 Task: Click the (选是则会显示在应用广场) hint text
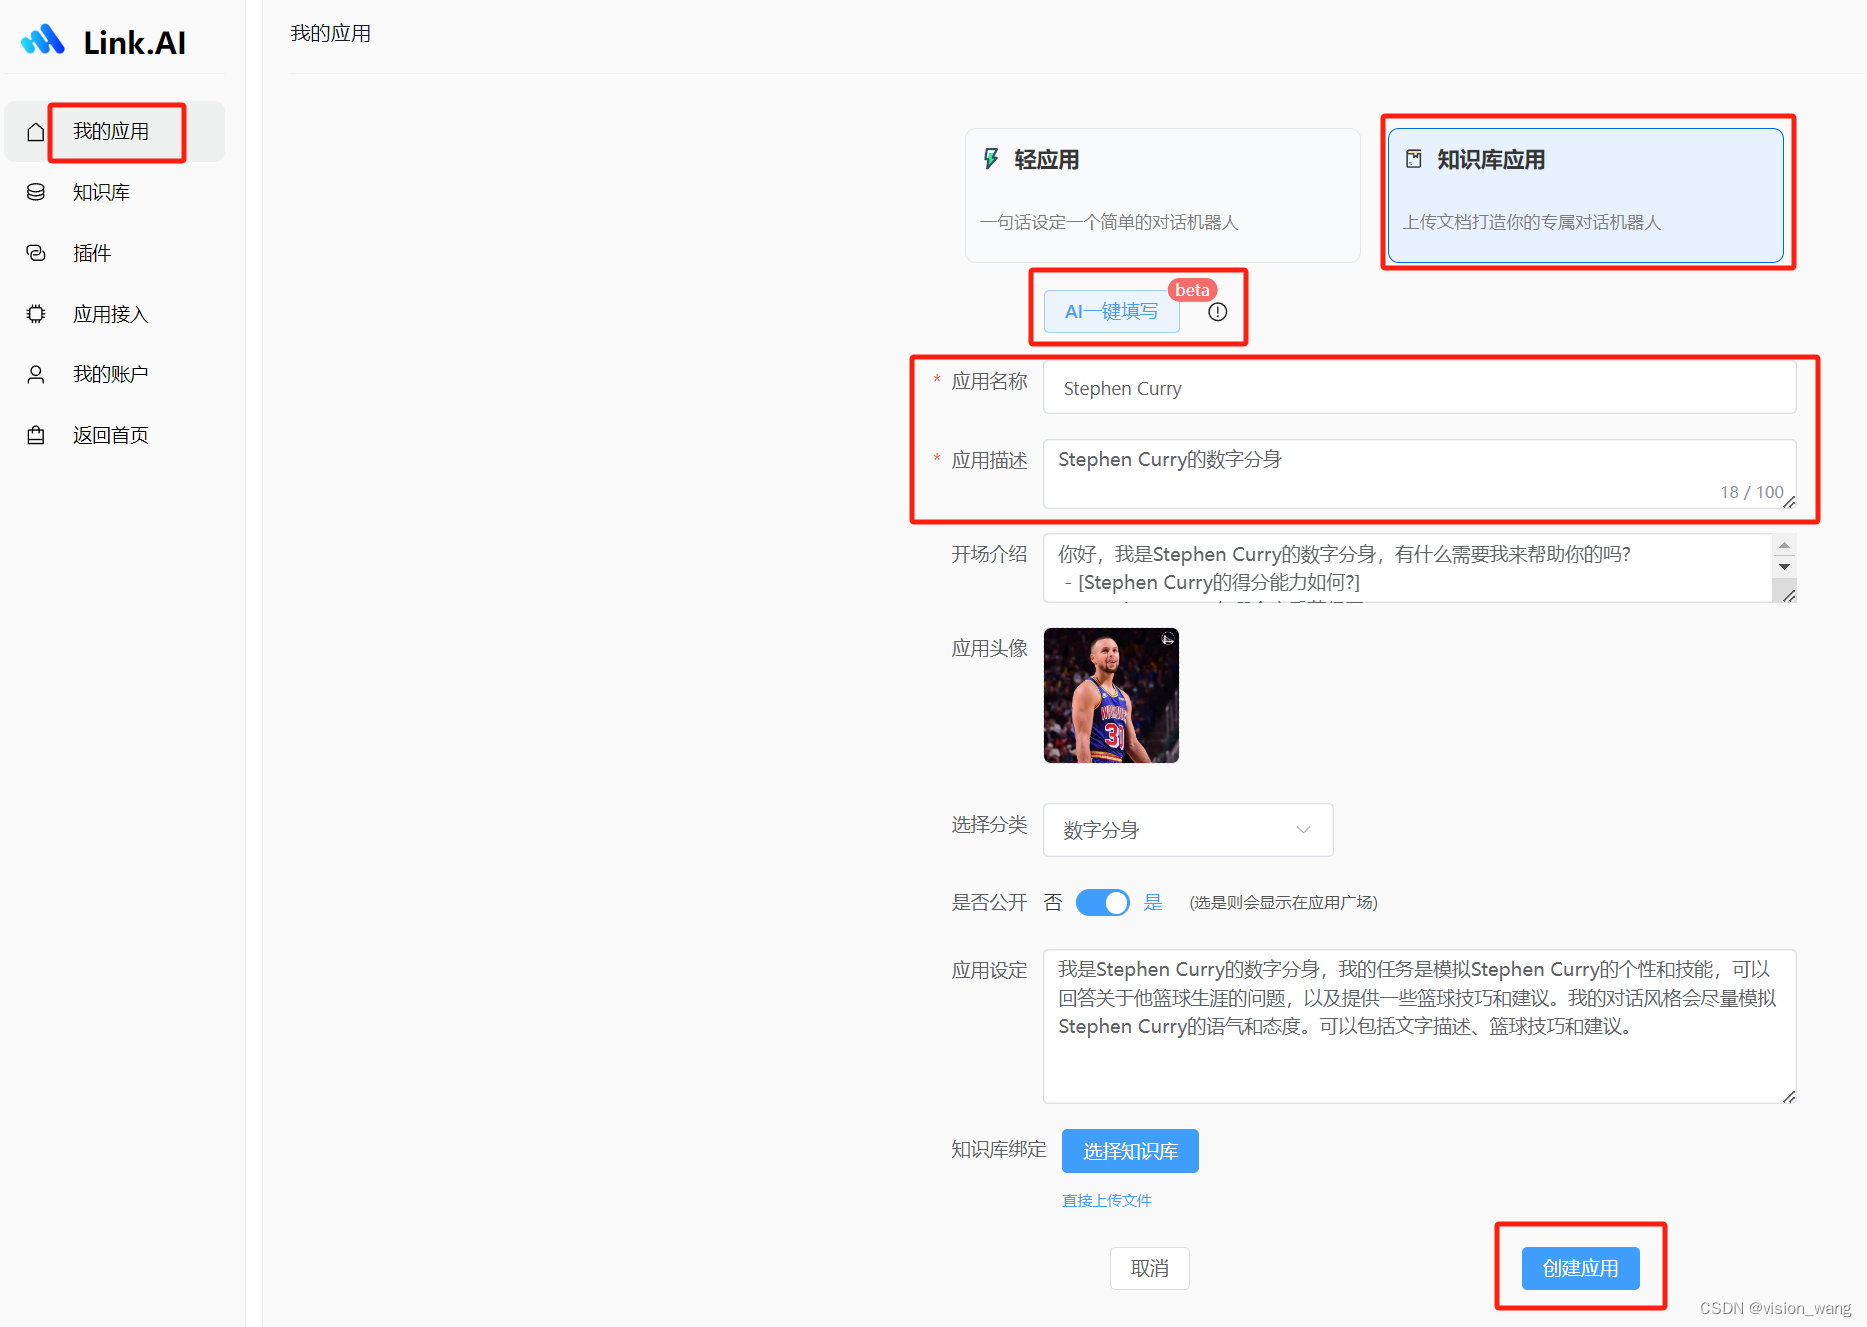pos(1283,902)
